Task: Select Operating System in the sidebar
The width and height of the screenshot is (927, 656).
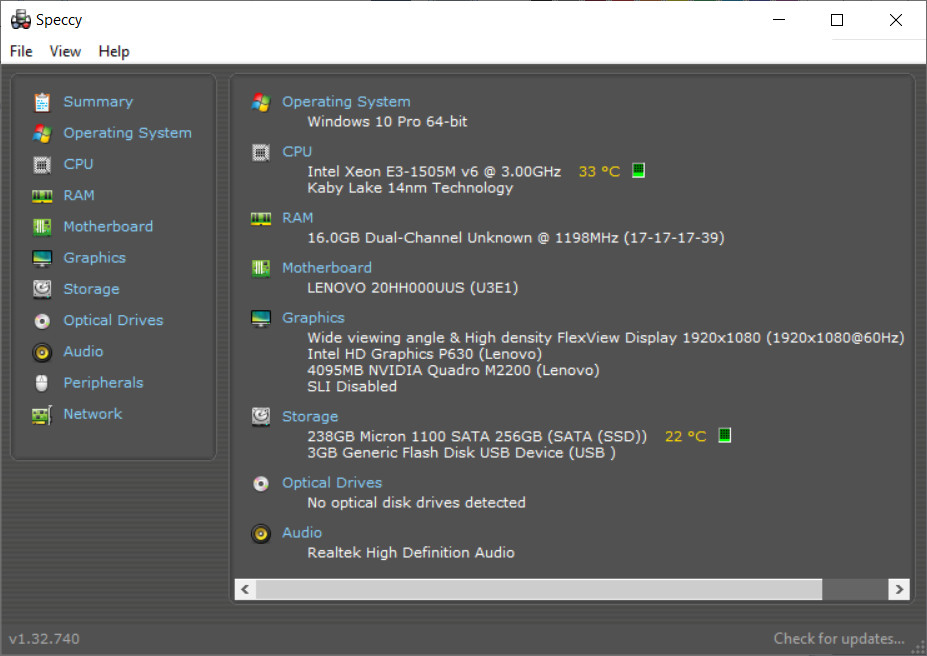Action: [x=128, y=133]
